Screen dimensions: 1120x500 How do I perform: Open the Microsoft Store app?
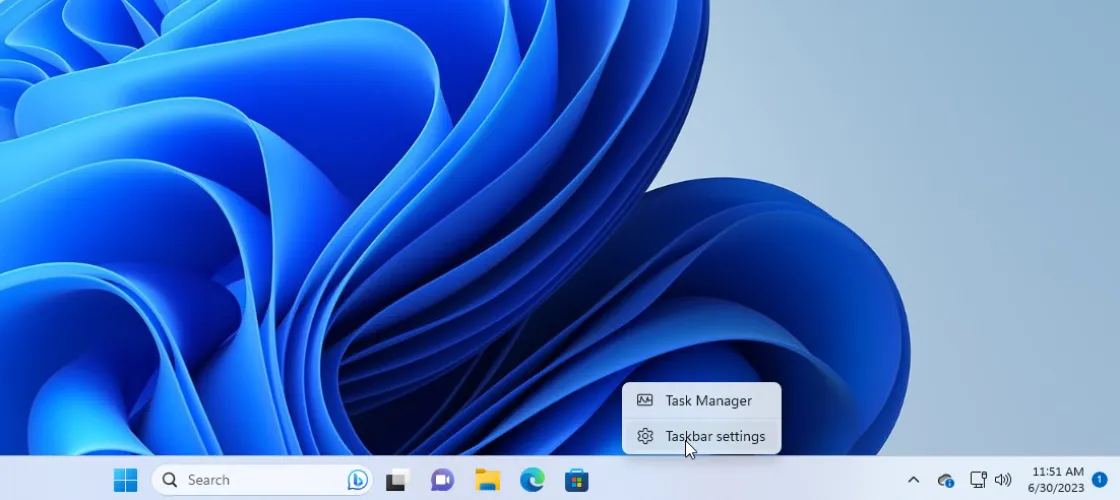[577, 480]
